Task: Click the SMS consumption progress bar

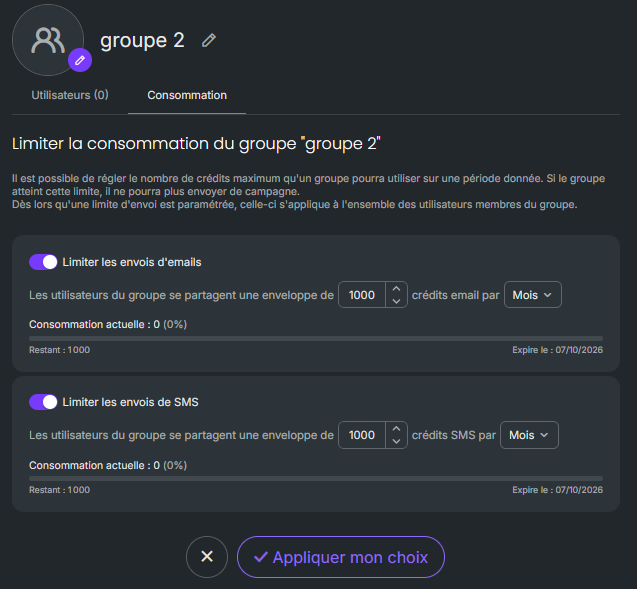Action: 316,479
